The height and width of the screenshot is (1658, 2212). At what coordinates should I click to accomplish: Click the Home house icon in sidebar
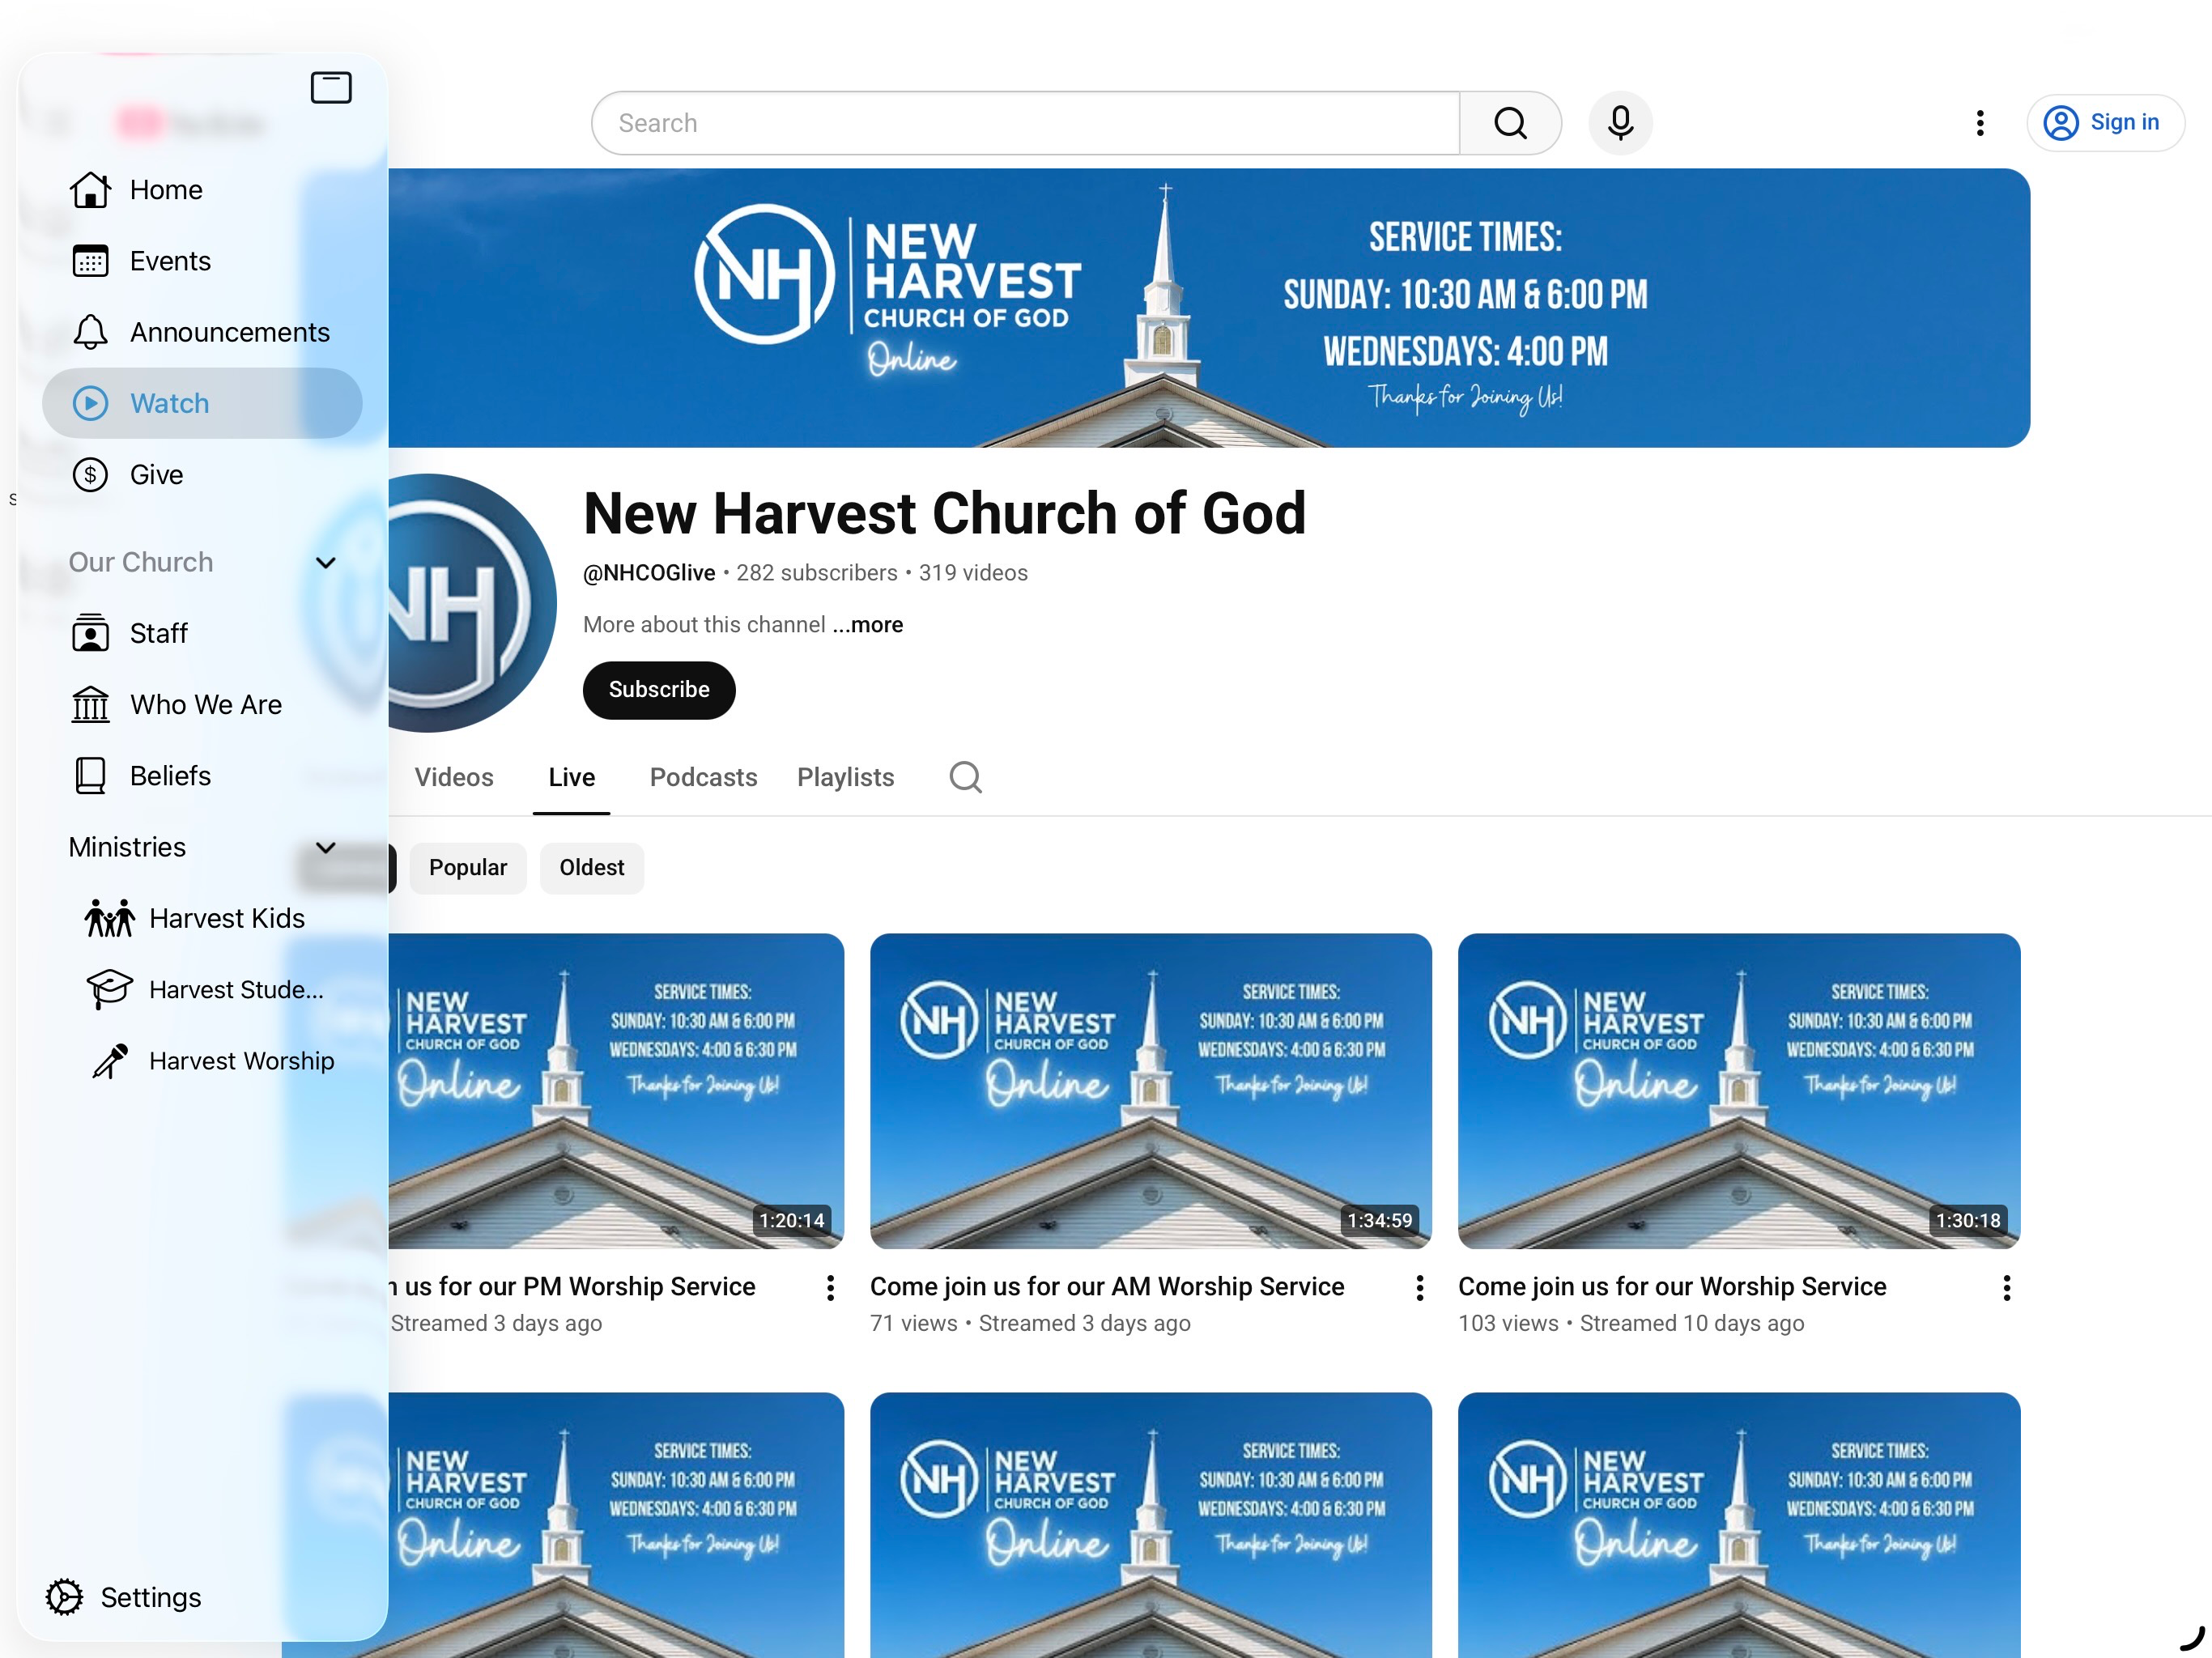(90, 190)
